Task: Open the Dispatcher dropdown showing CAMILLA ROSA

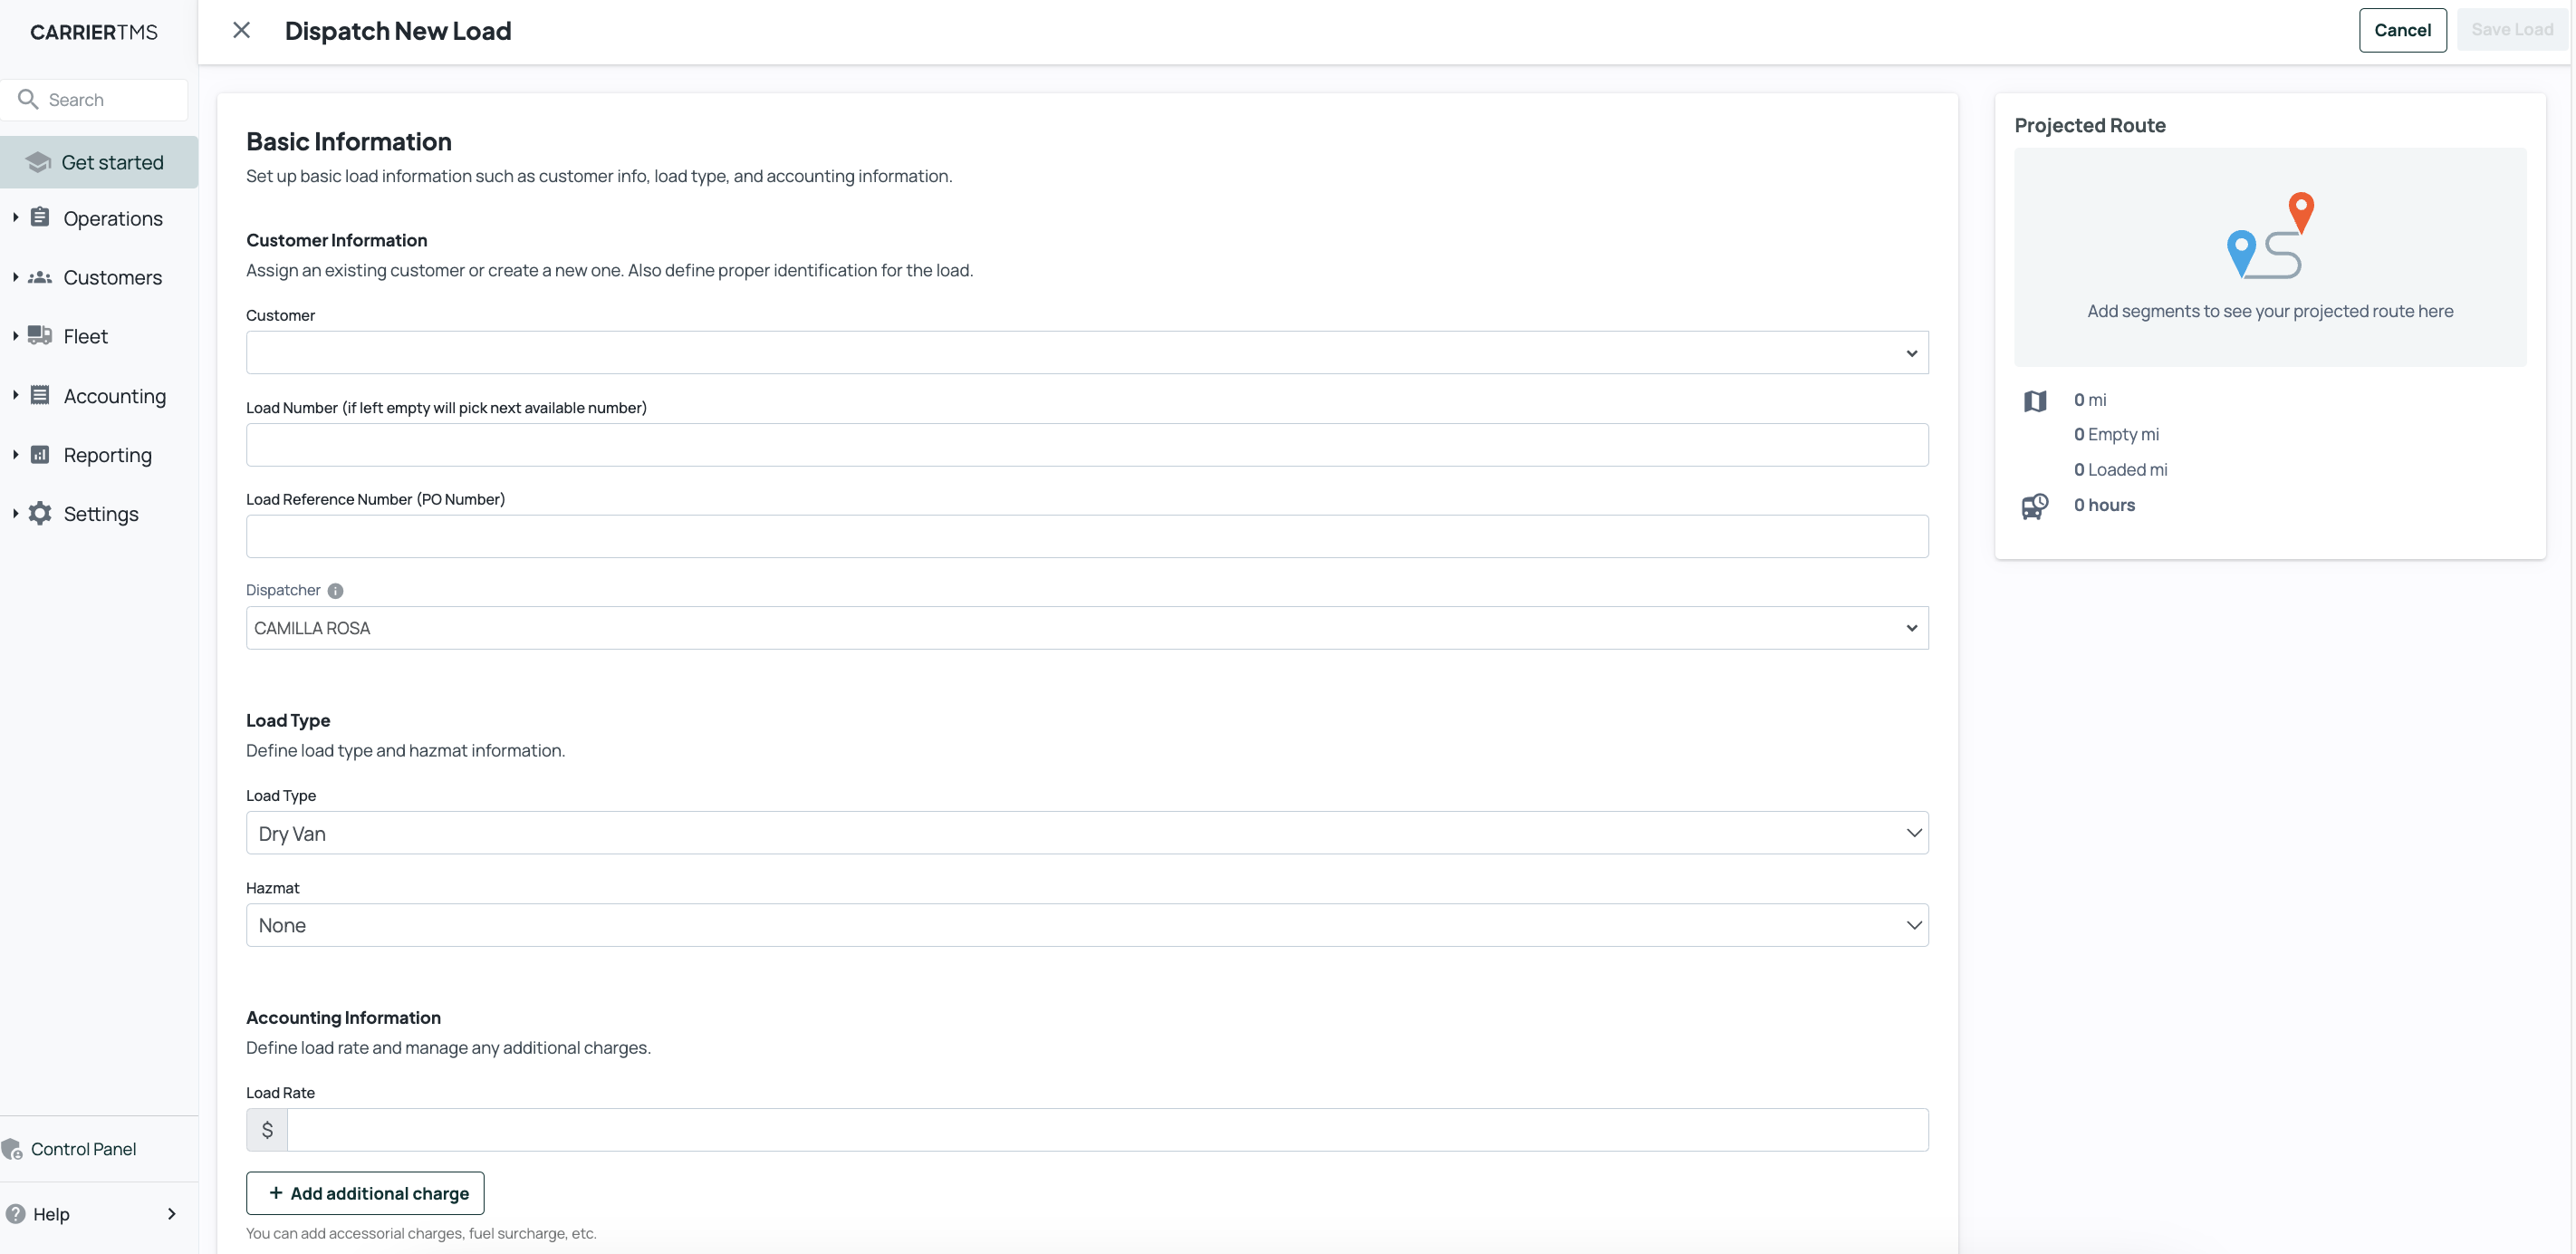Action: pos(1087,628)
